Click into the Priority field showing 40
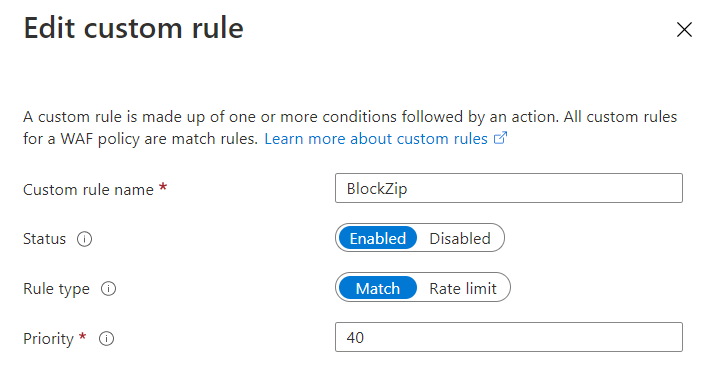Image resolution: width=703 pixels, height=372 pixels. point(509,337)
